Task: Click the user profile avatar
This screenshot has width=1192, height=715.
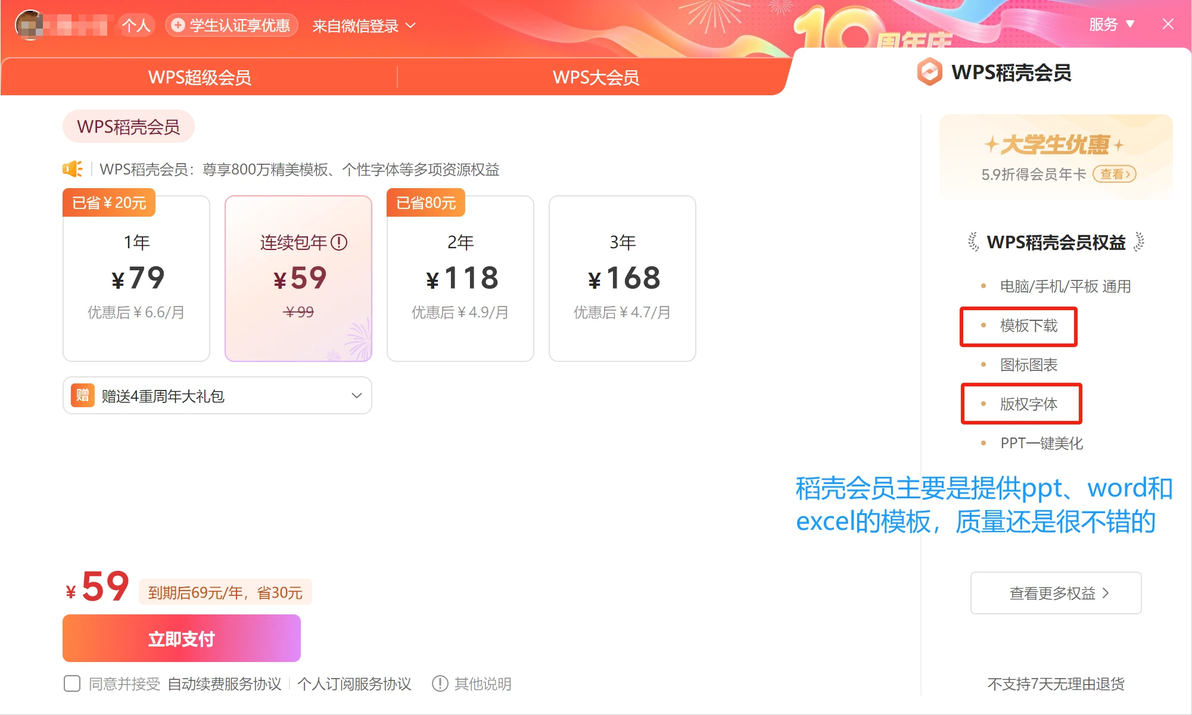Action: tap(30, 25)
